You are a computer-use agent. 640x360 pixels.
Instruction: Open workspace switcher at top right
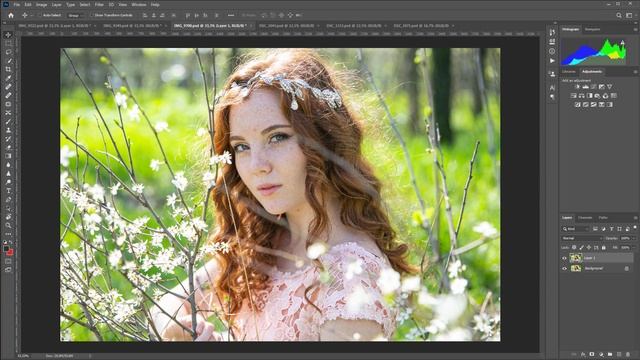629,16
